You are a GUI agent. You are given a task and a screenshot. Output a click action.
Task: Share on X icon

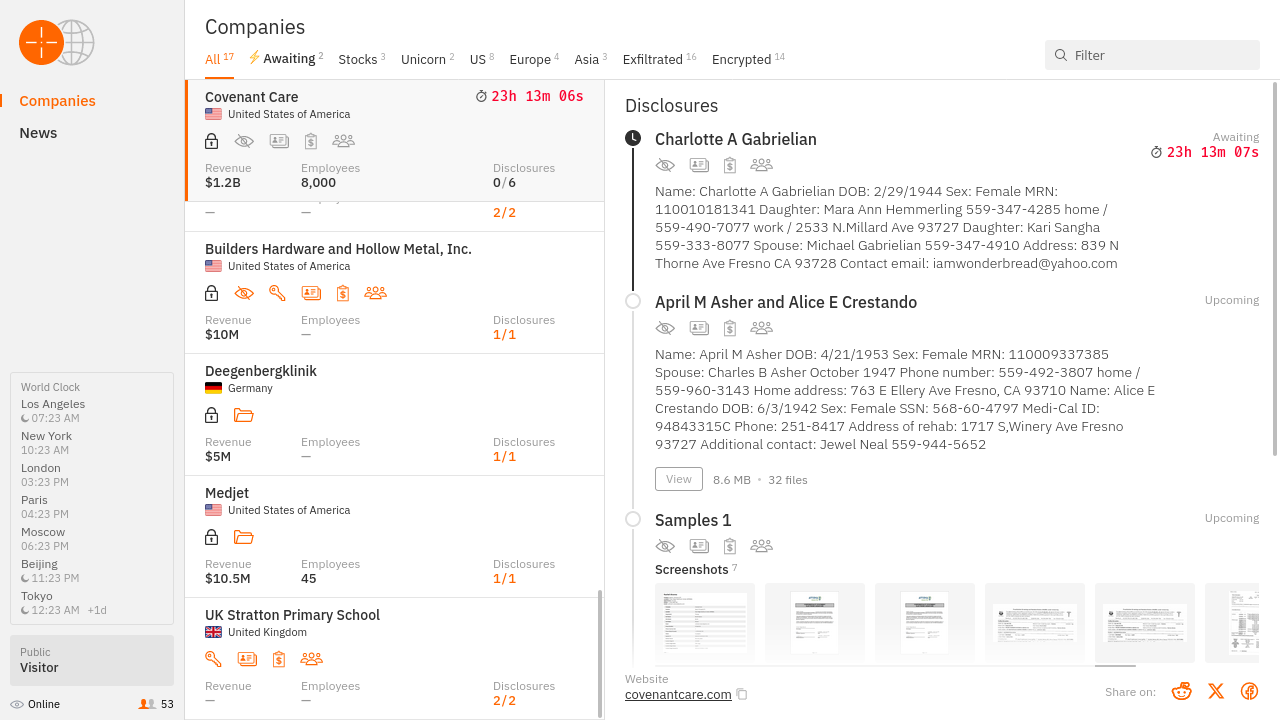(1216, 691)
